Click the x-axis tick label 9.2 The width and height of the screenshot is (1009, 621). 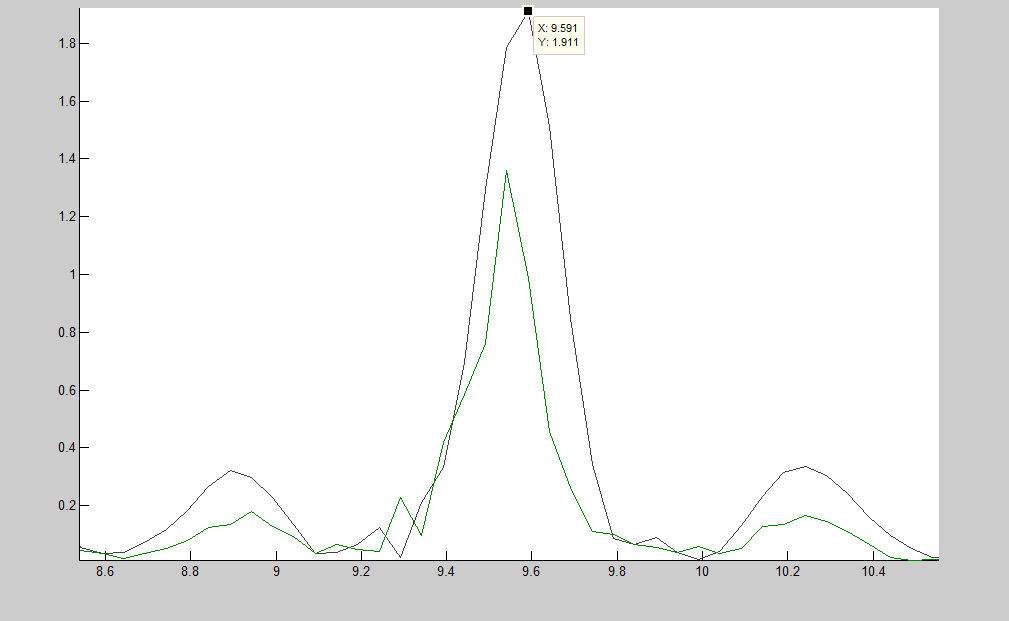[x=361, y=572]
